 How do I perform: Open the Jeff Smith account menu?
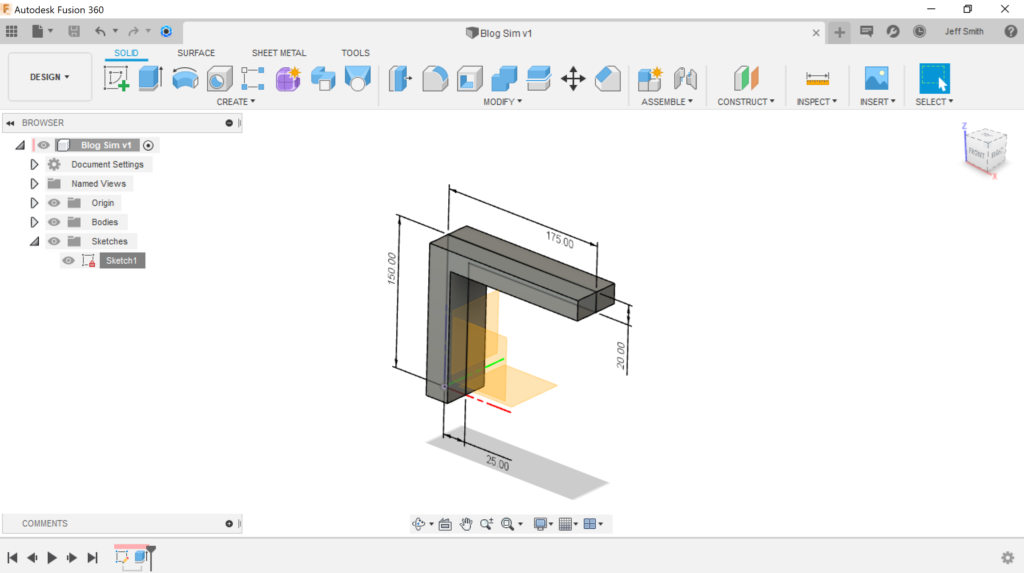pos(964,31)
